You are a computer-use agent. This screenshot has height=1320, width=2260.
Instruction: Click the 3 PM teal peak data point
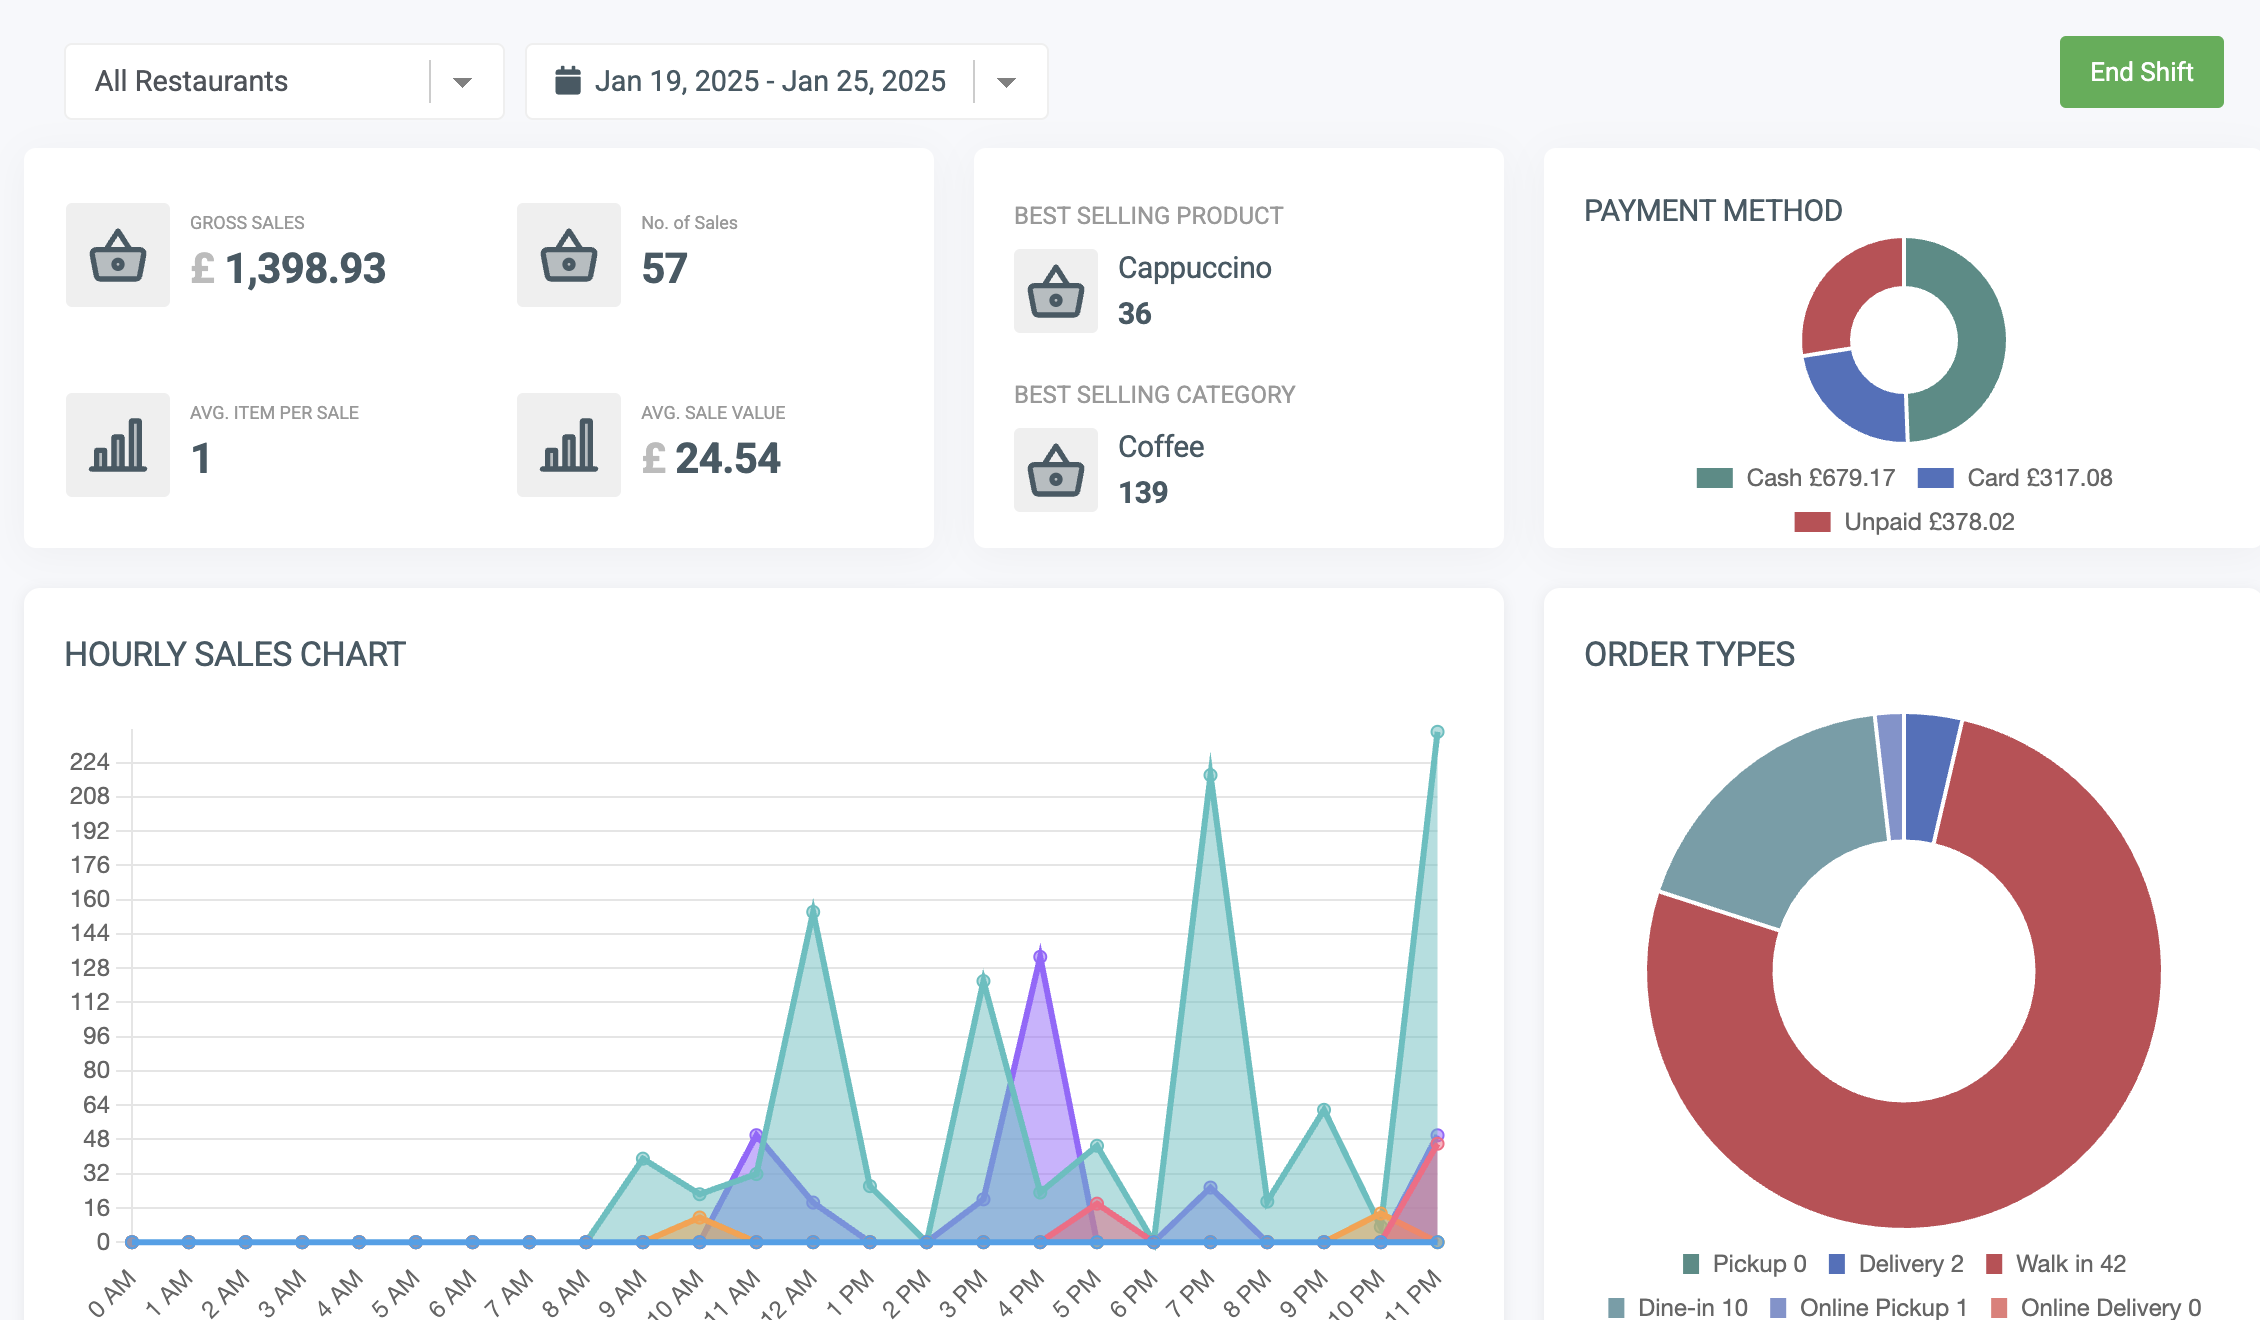(983, 981)
